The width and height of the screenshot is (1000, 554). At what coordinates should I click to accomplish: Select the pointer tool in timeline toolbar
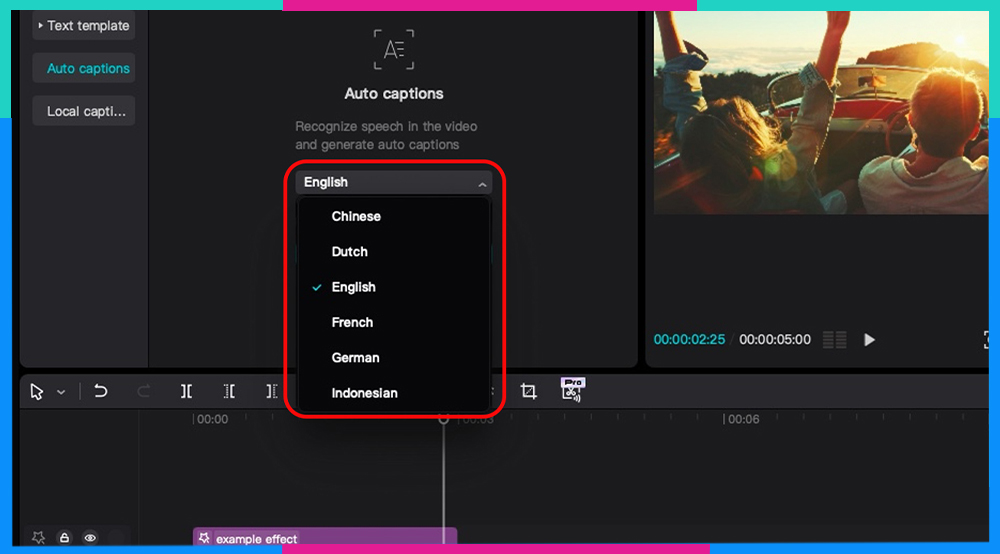pos(37,392)
